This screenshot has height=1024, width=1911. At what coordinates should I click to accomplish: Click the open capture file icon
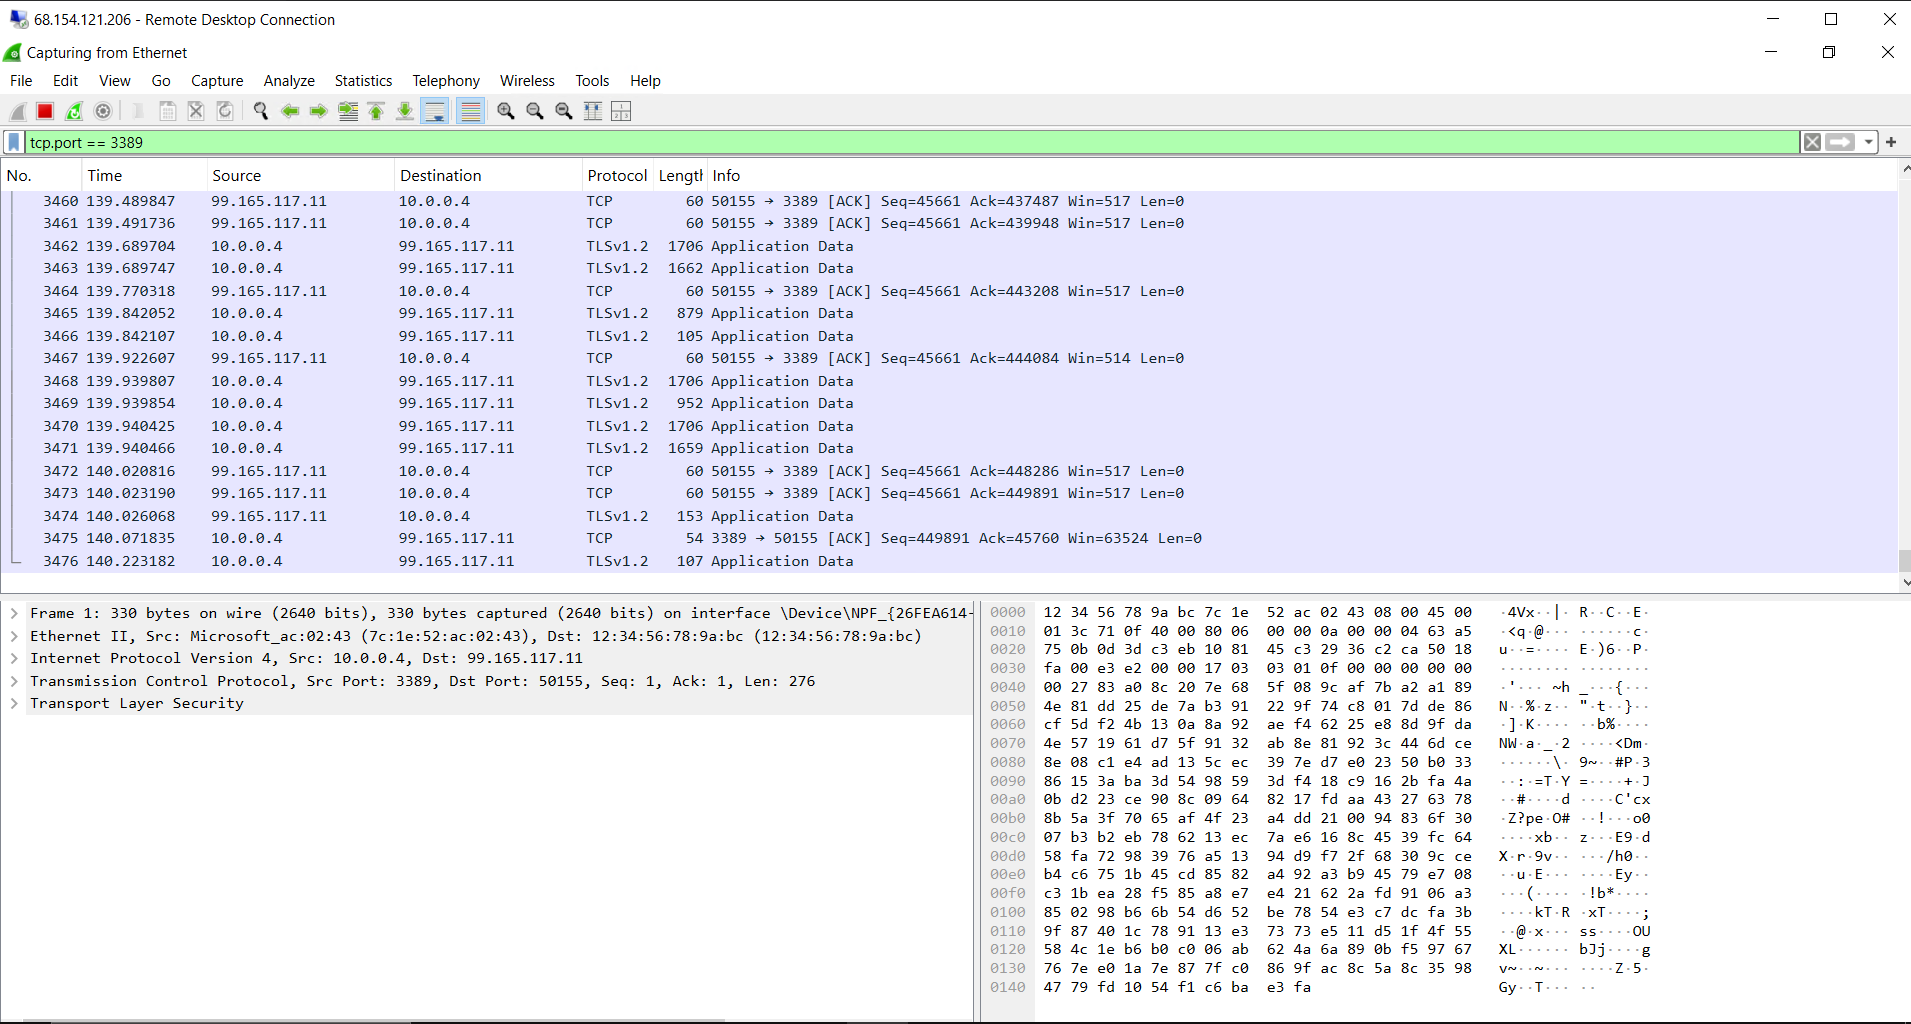coord(139,111)
